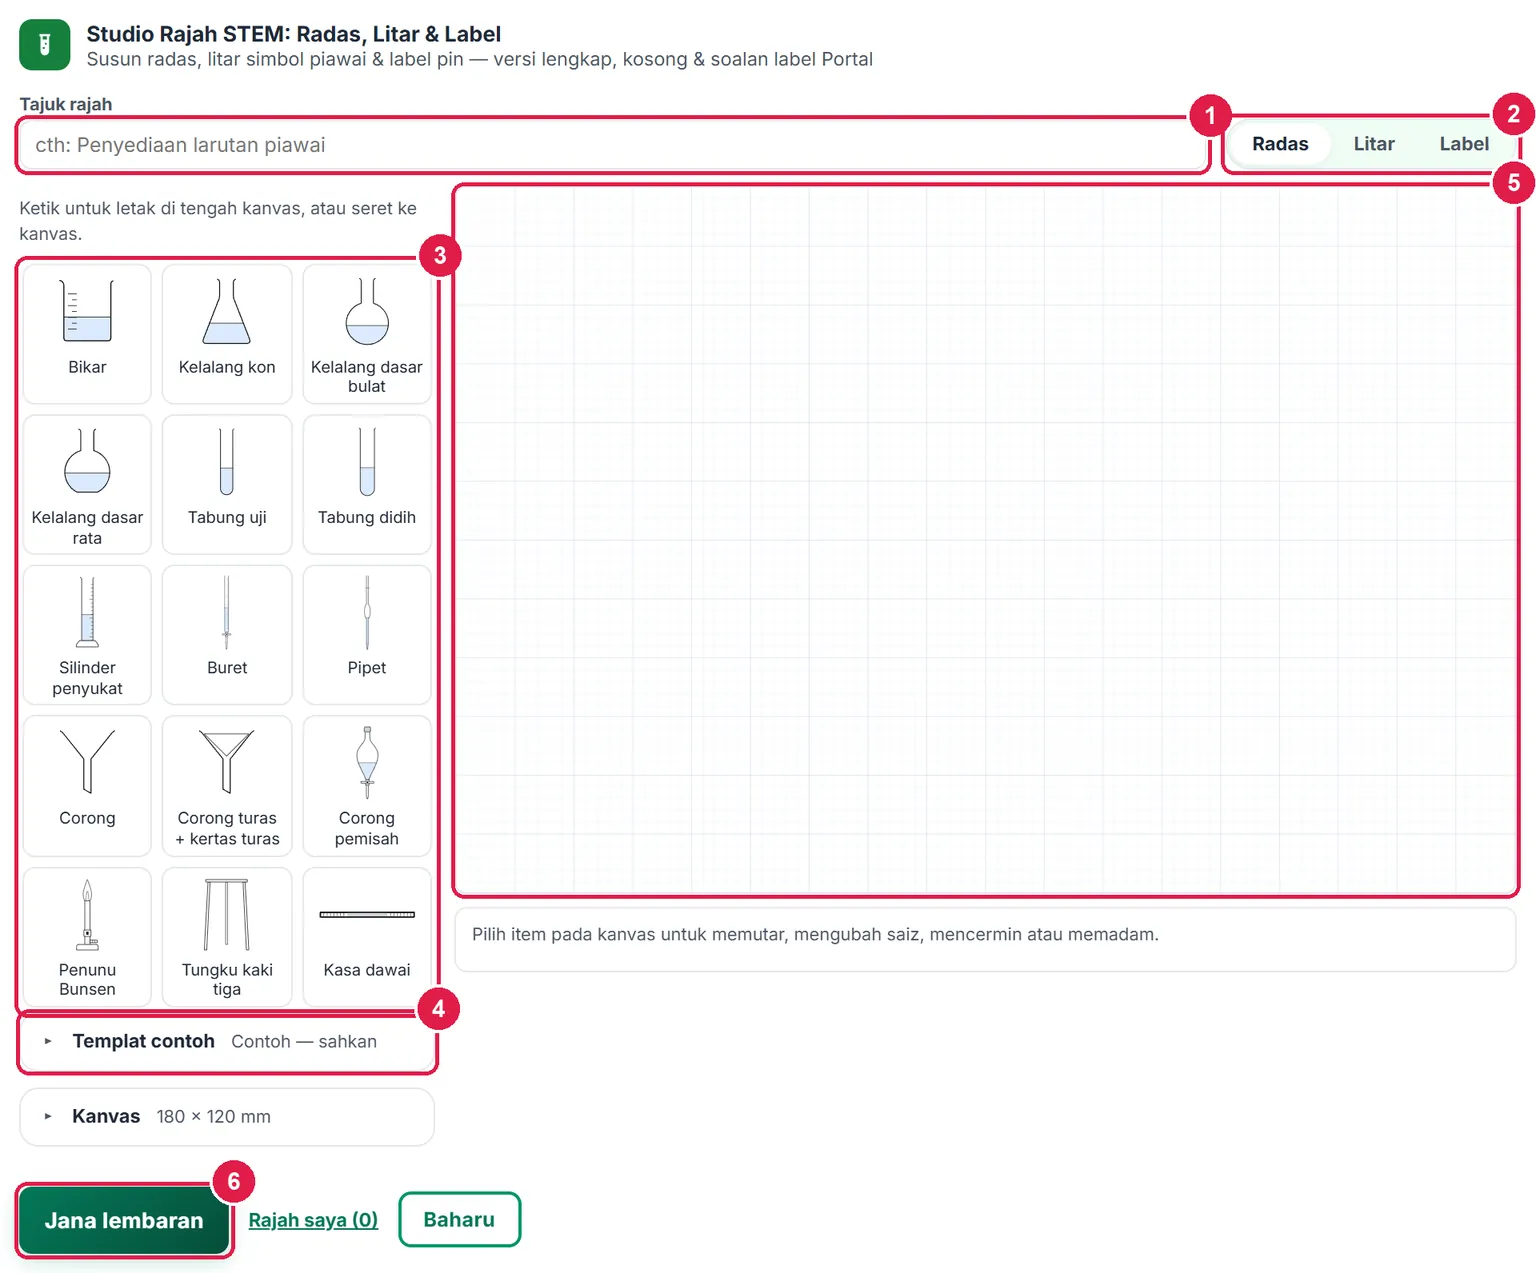Add the Tabung didih item
The image size is (1536, 1273).
[367, 484]
